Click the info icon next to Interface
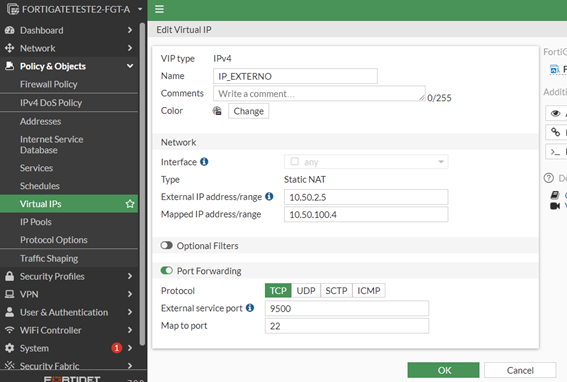The image size is (567, 382). click(204, 162)
